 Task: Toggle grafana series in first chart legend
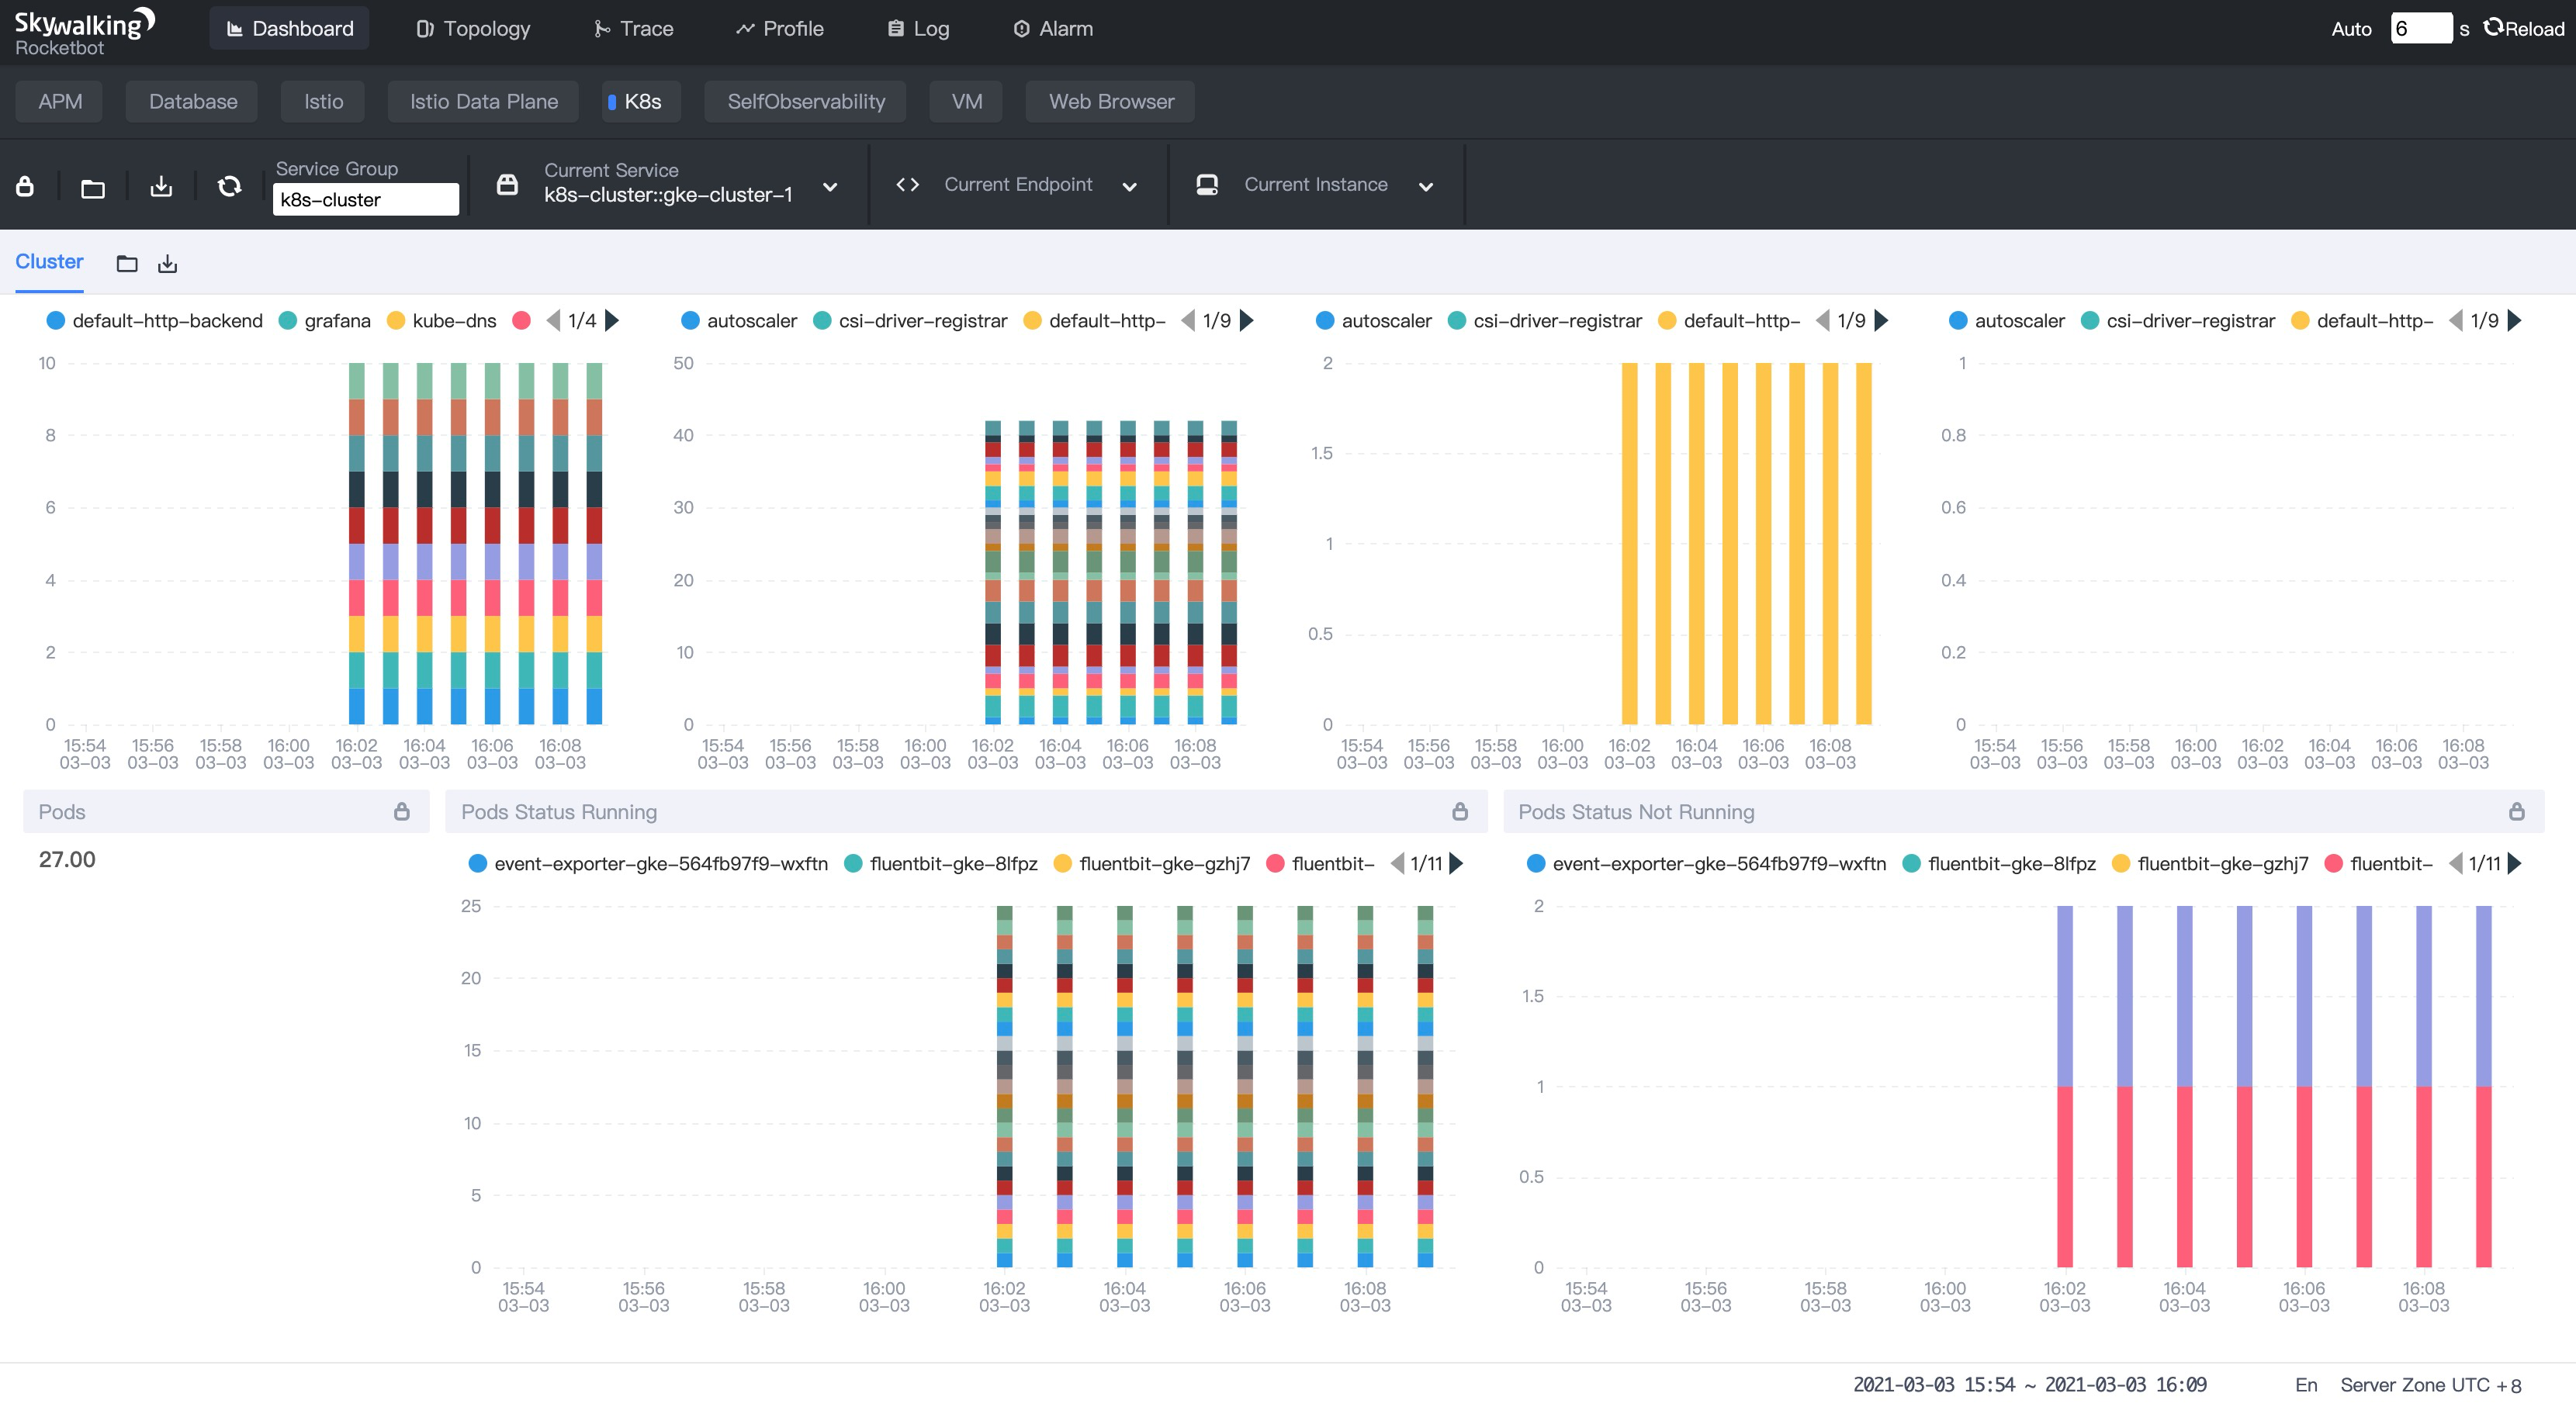[x=336, y=320]
